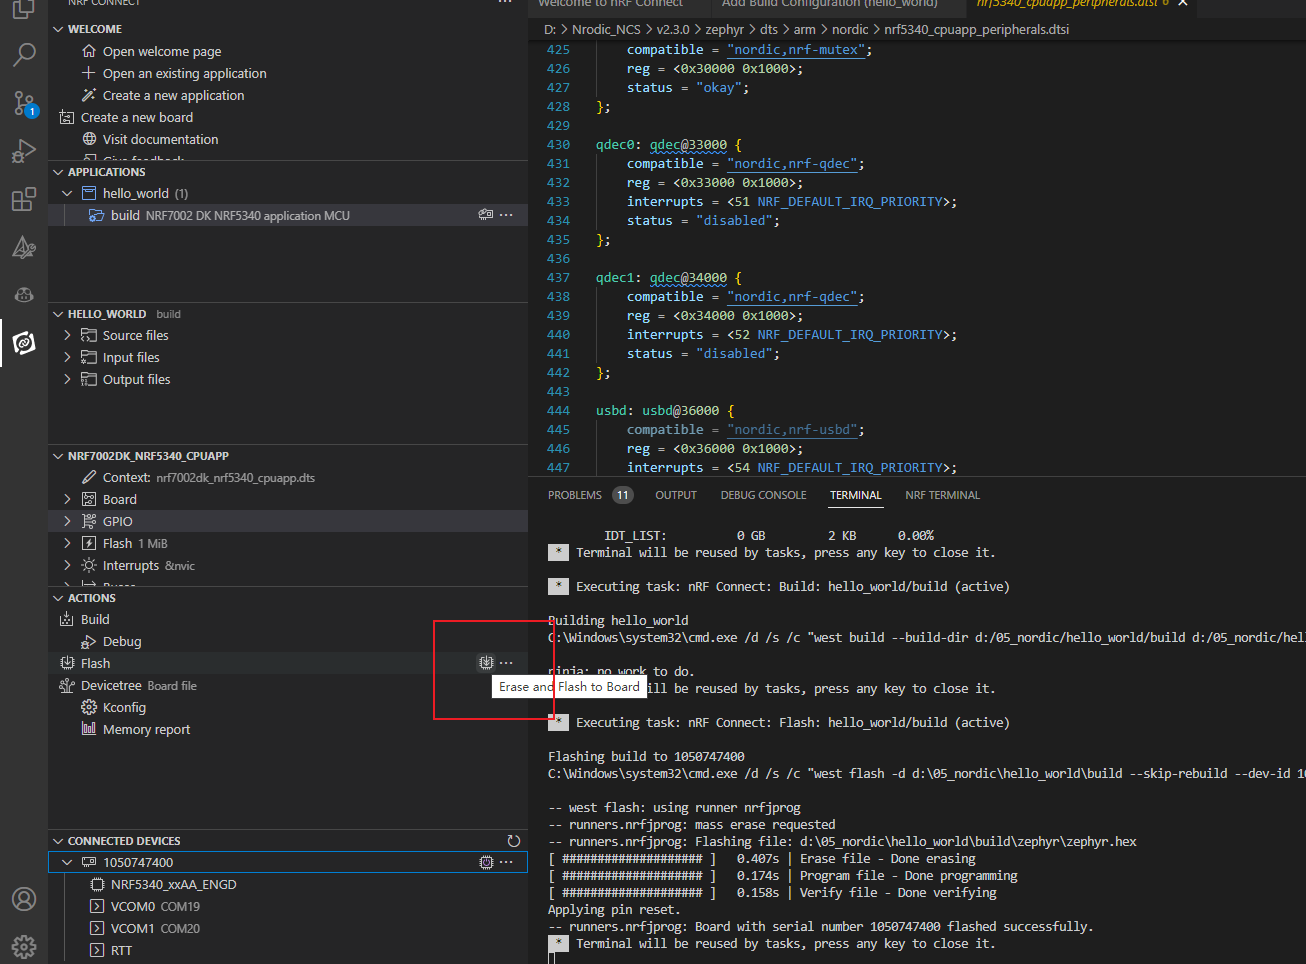Open Run and Debug view
1306x964 pixels.
24,151
